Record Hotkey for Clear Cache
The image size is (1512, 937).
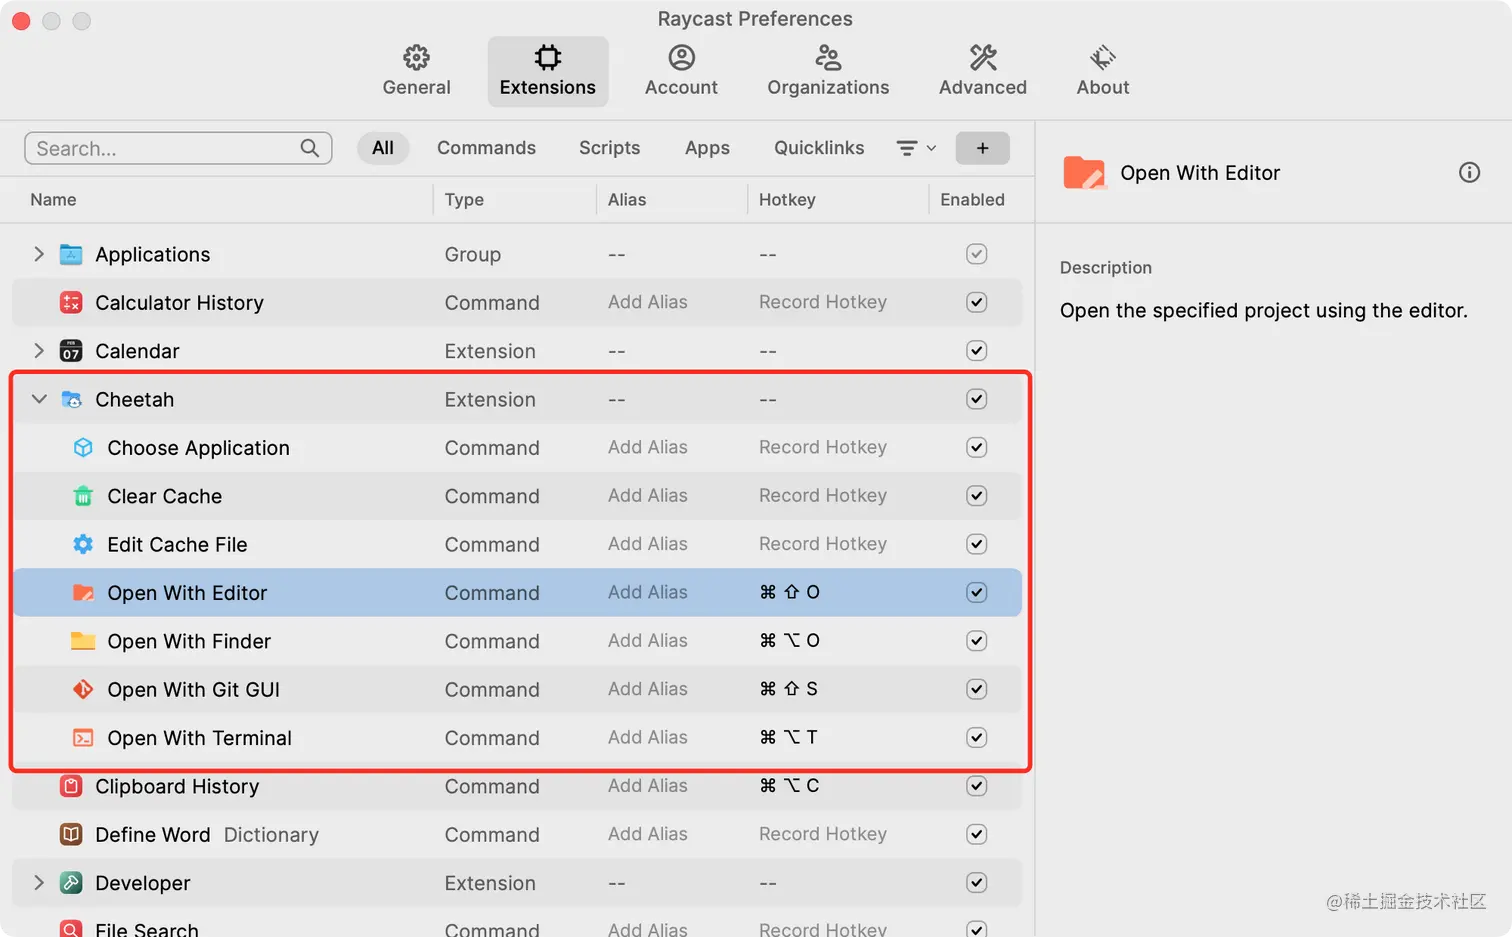click(823, 496)
